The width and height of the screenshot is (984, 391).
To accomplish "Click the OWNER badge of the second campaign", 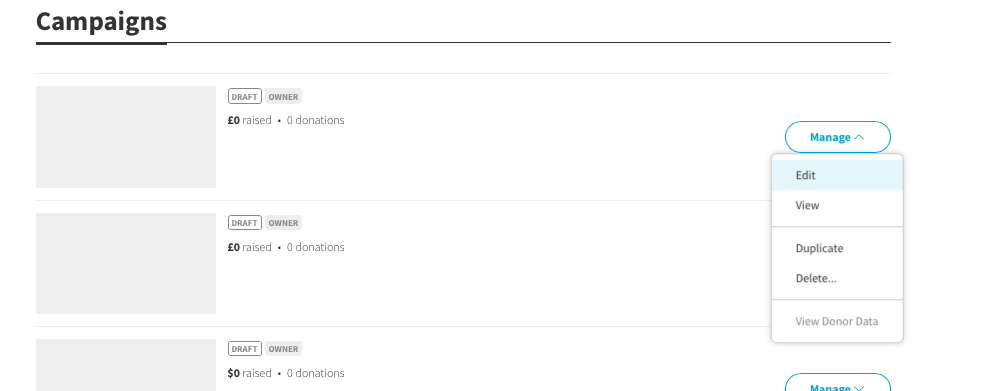I will (283, 223).
